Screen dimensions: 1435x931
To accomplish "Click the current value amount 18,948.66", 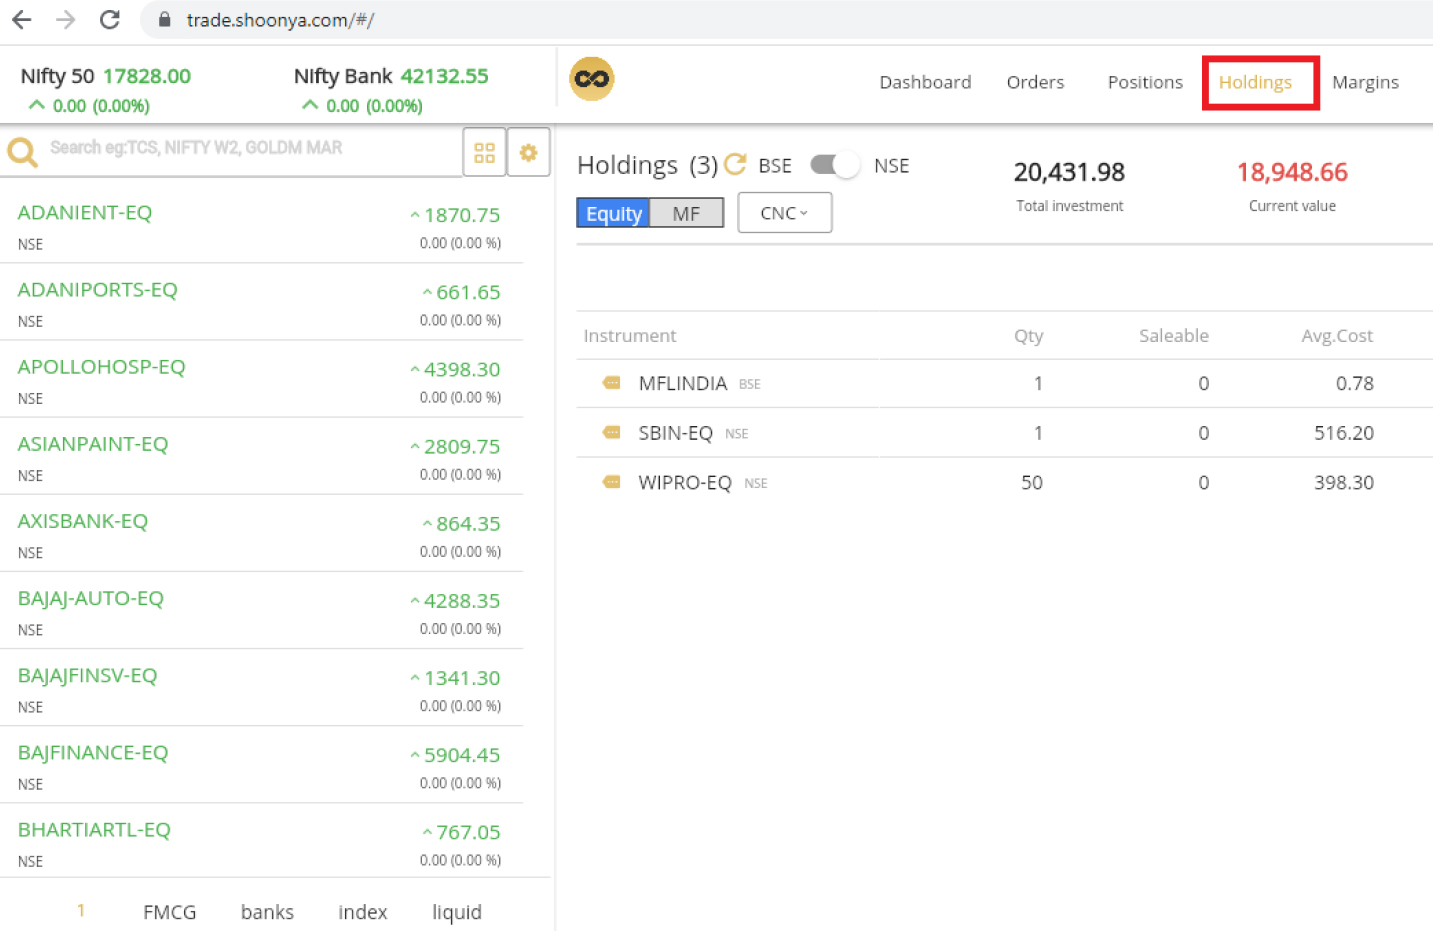I will pos(1292,172).
